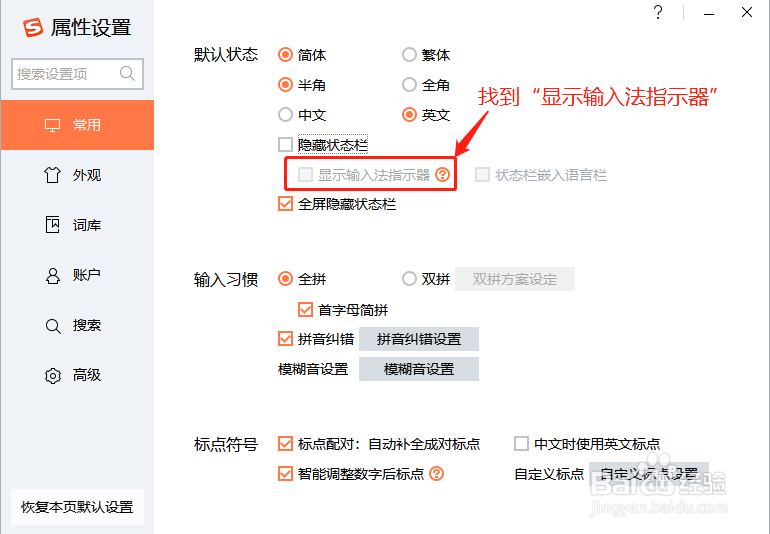Set default state to 英文
The height and width of the screenshot is (534, 770).
pyautogui.click(x=409, y=114)
